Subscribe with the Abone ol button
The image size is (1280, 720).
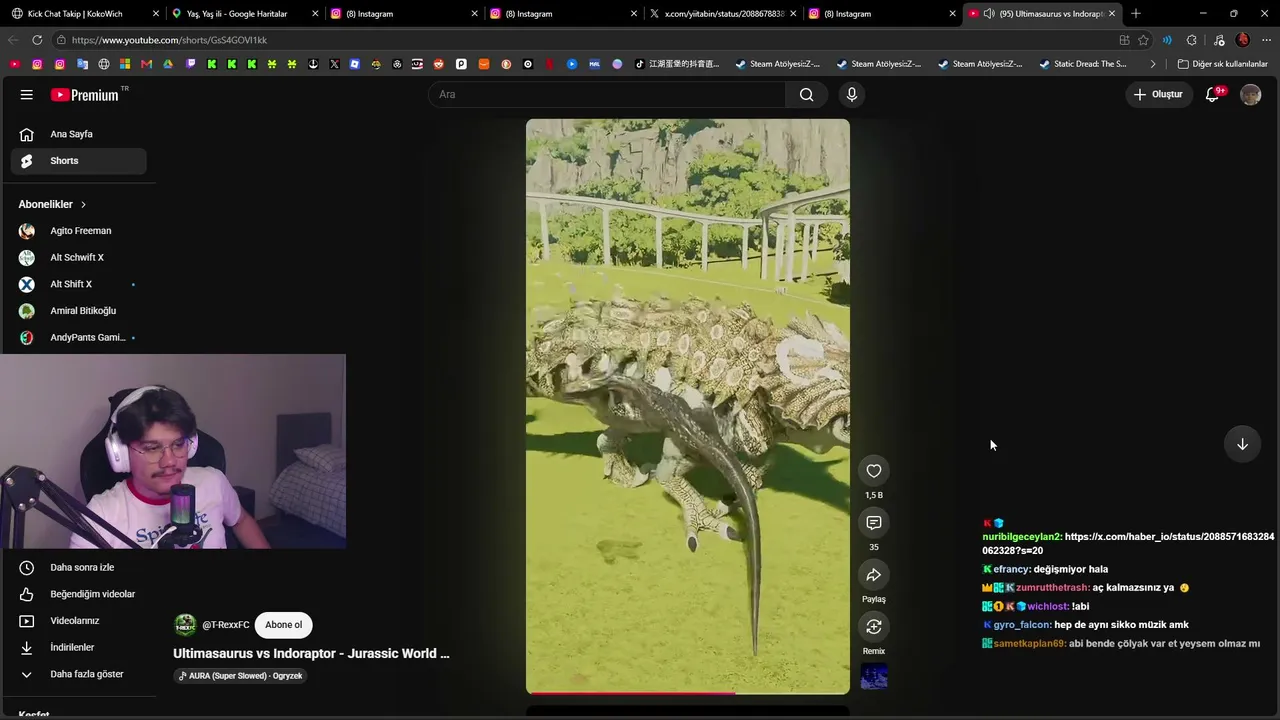pyautogui.click(x=283, y=625)
